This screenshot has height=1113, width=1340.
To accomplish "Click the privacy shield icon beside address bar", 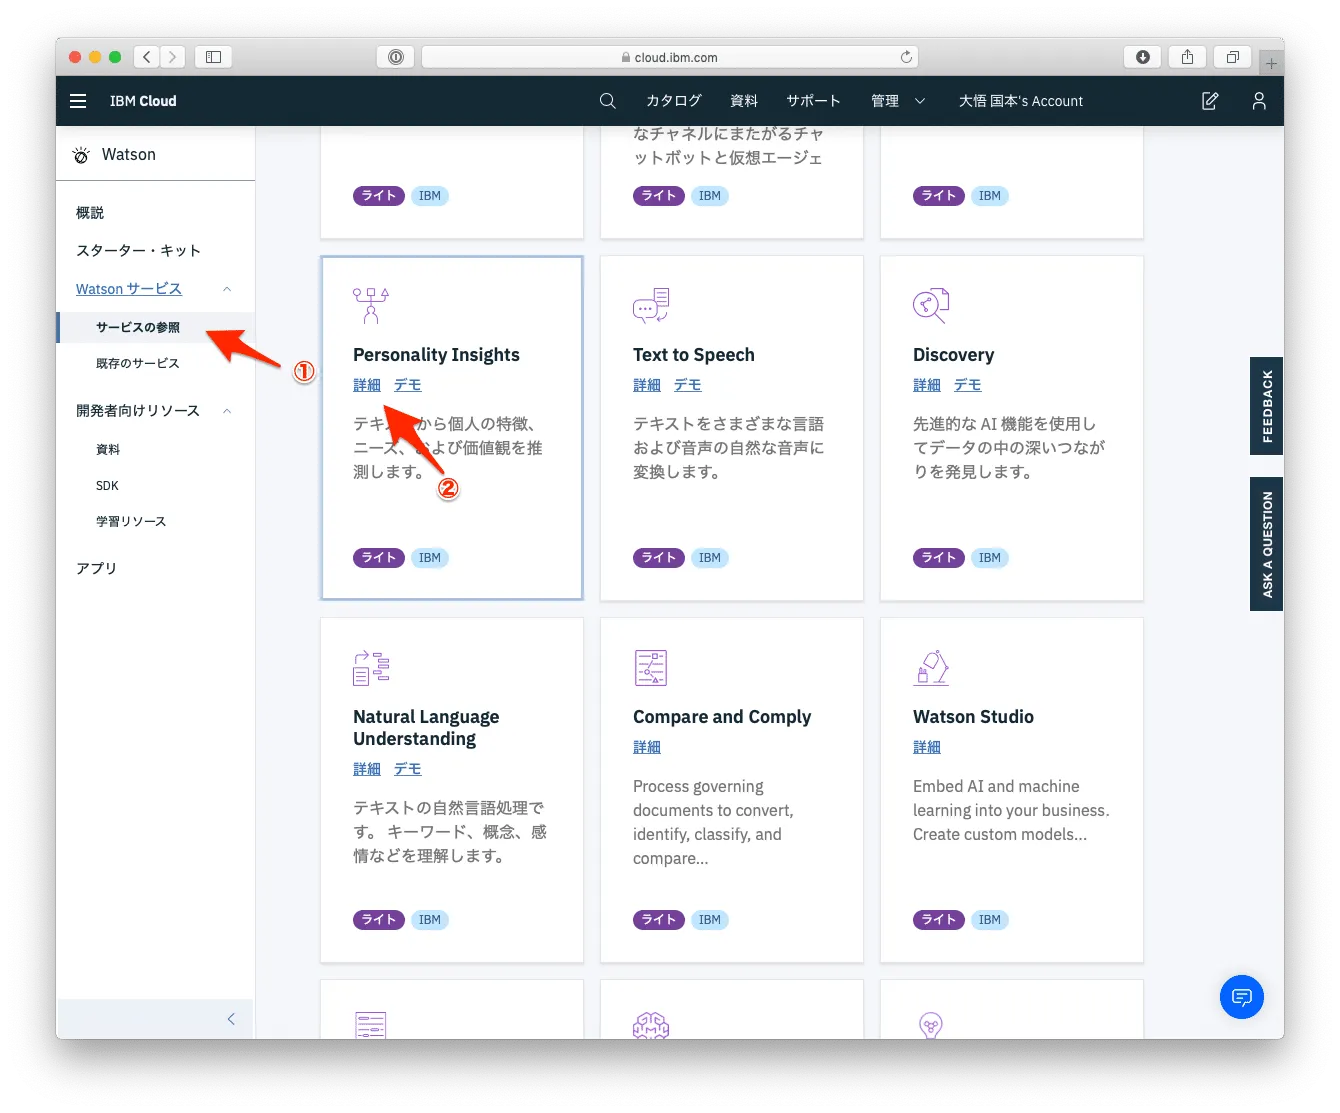I will (x=395, y=57).
